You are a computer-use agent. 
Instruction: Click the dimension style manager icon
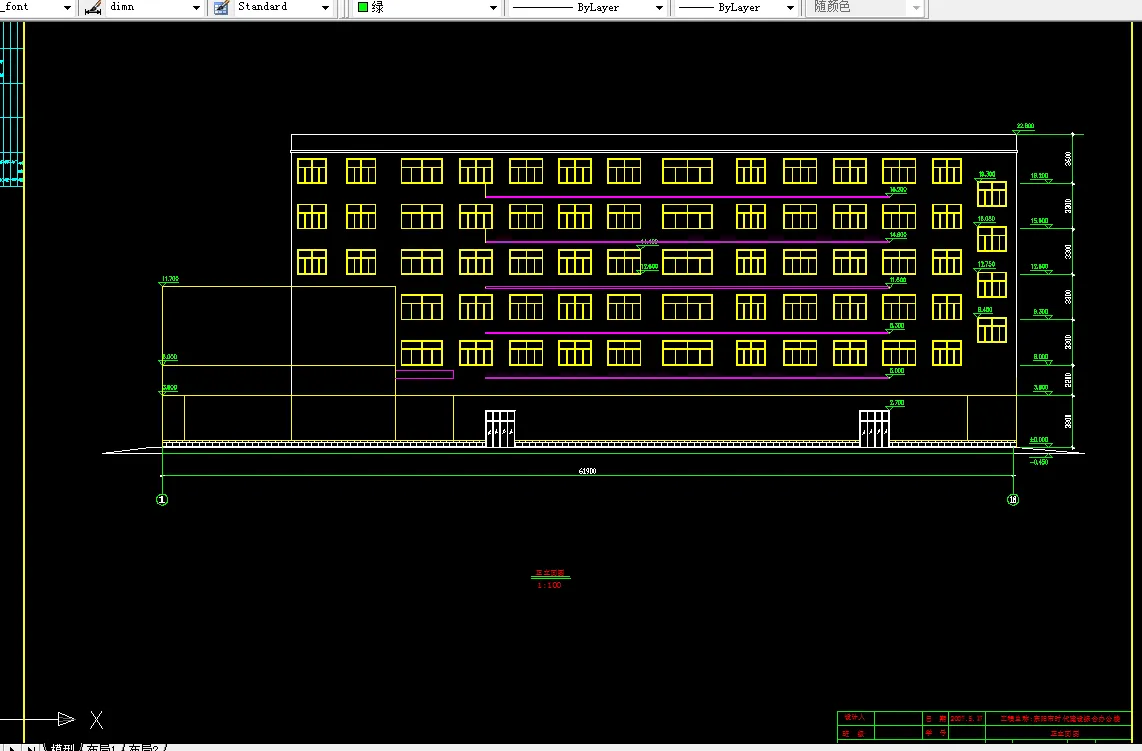click(92, 8)
